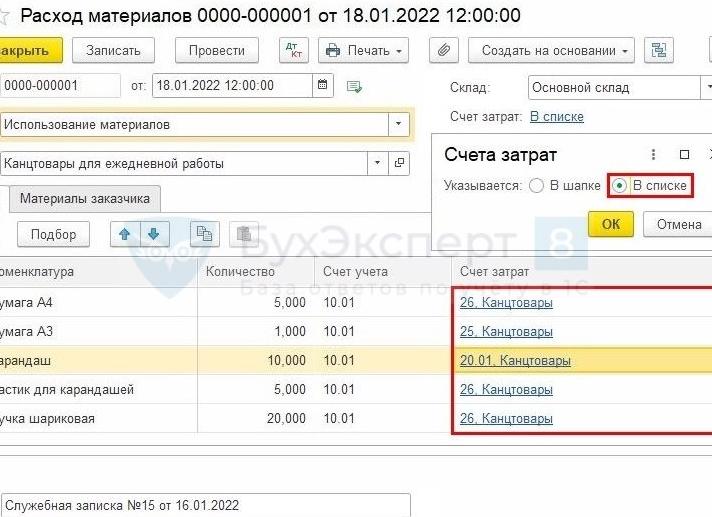Add document to favorites star
The width and height of the screenshot is (712, 517).
4,17
